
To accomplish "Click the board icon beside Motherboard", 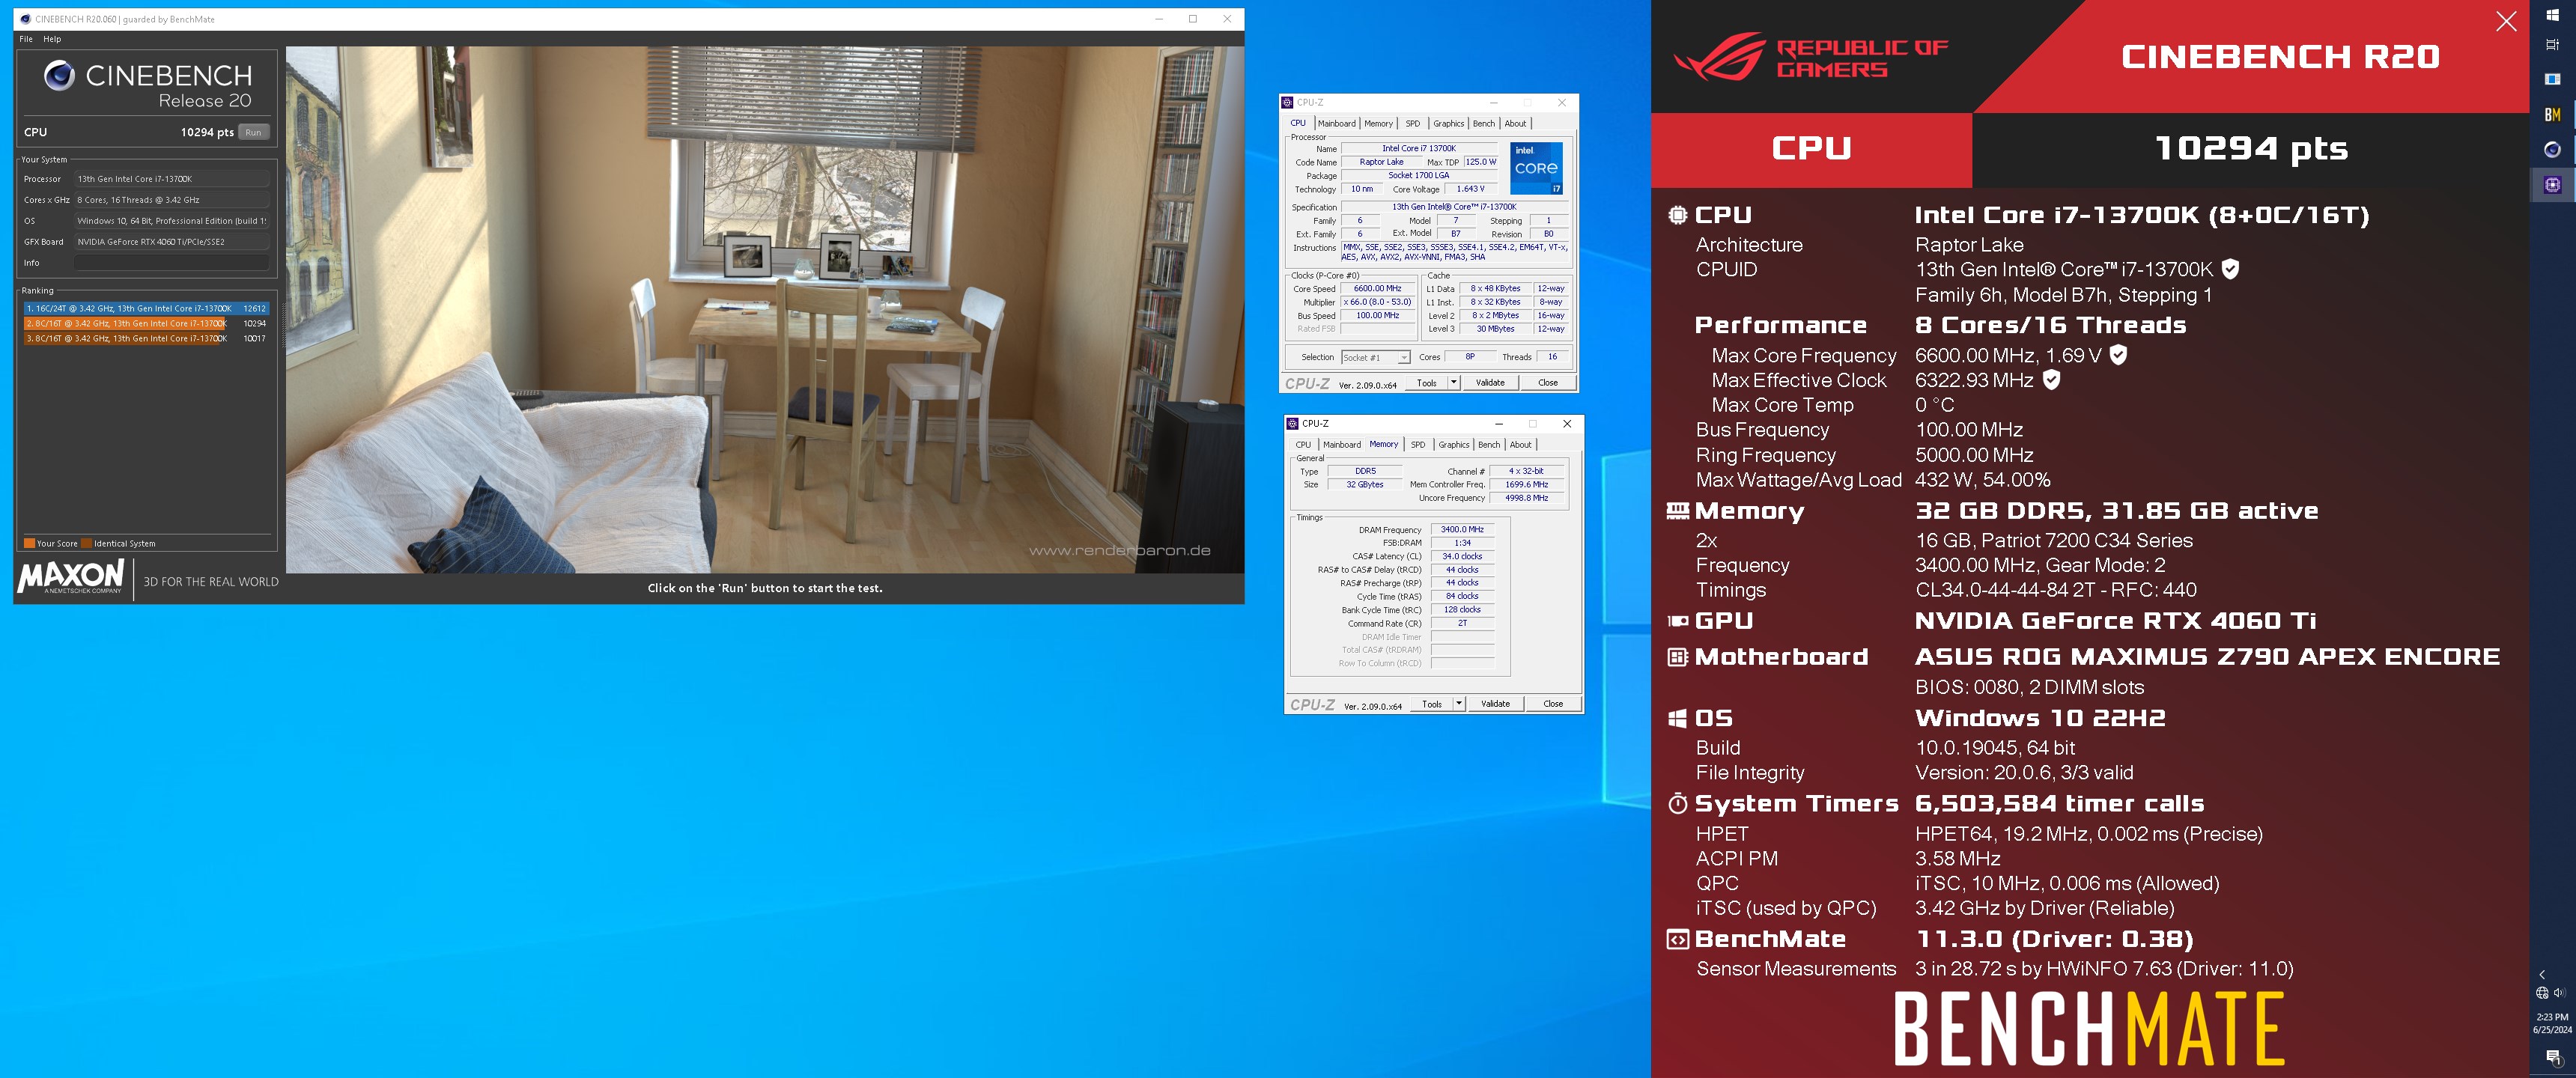I will 1677,657.
